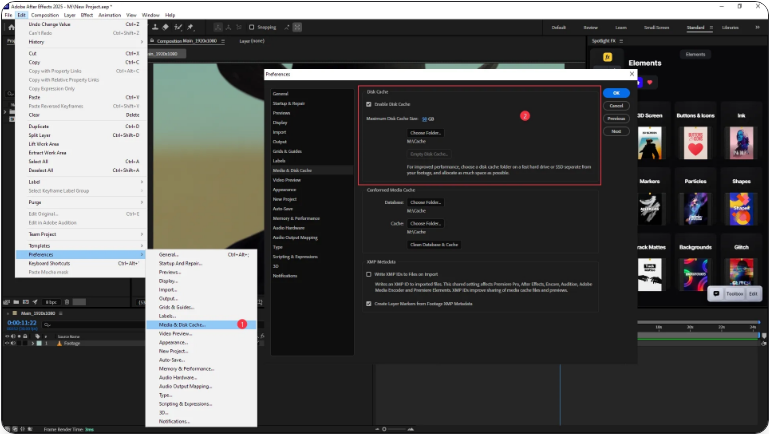Click the Clean Database & Cache button
This screenshot has height=434, width=769.
click(x=433, y=244)
